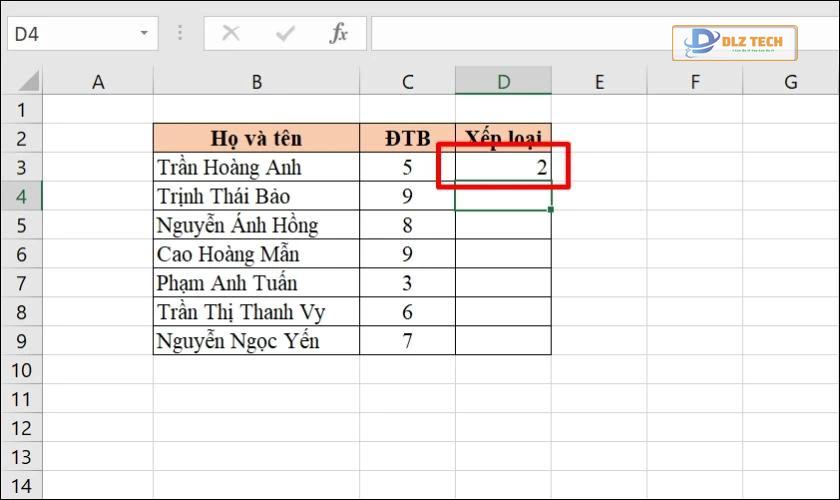Viewport: 840px width, 500px height.
Task: Select row 10 header
Action: click(x=21, y=370)
